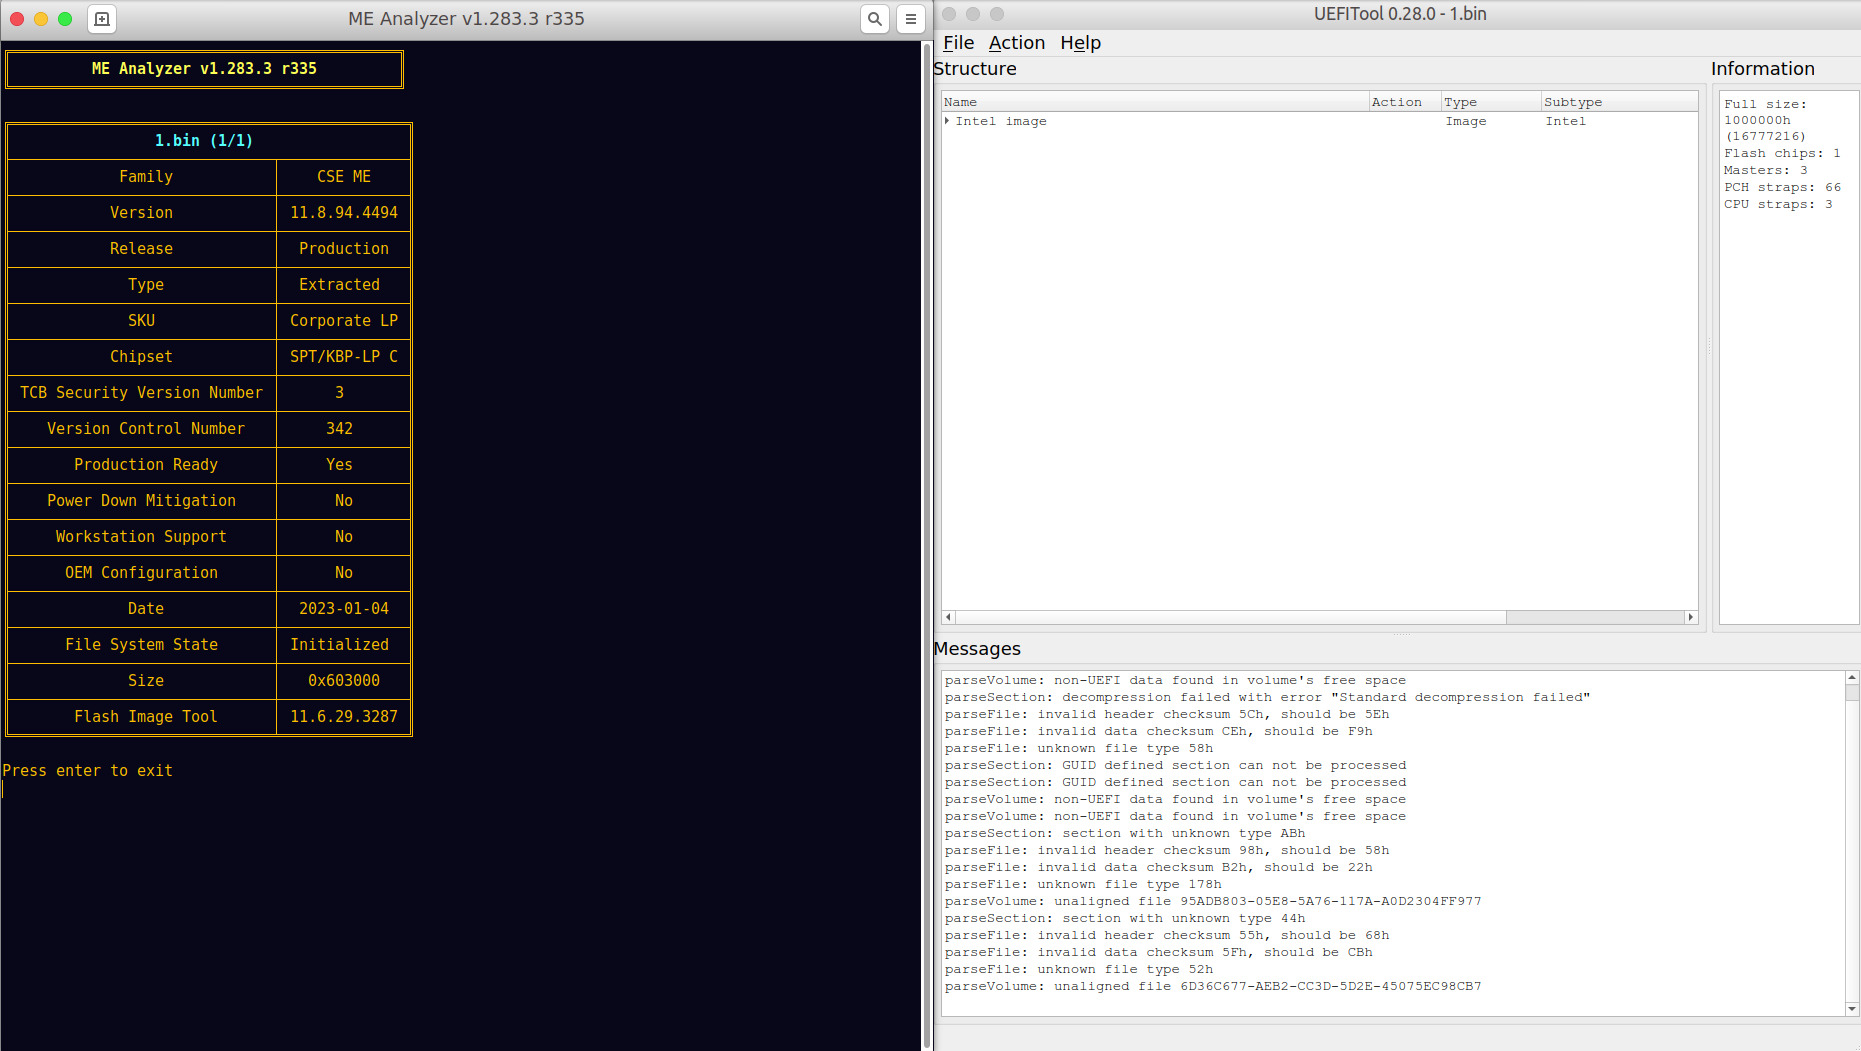Select the Intel image row in Structure
This screenshot has width=1861, height=1051.
1319,121
